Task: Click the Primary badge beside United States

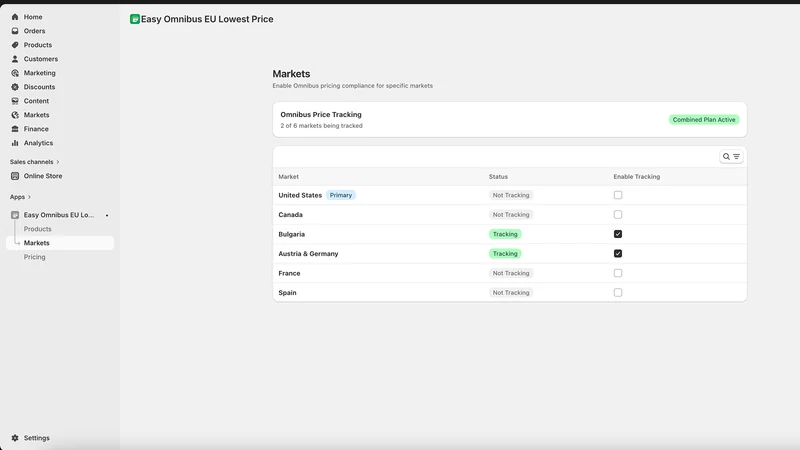Action: (340, 195)
